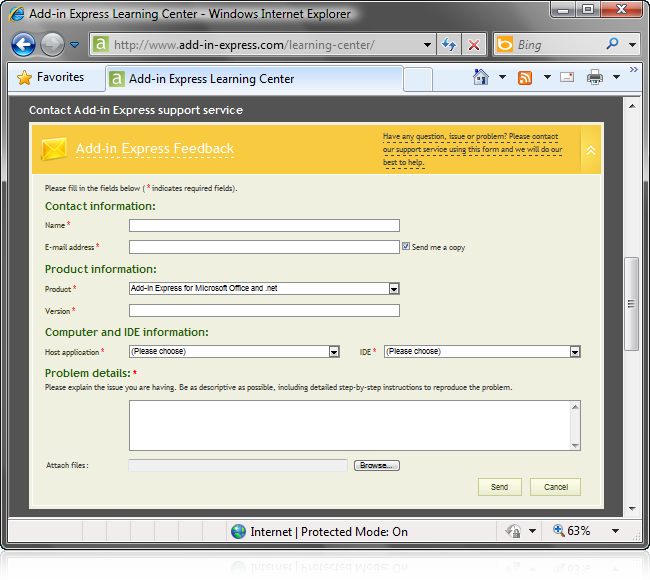Screen dimensions: 650x580
Task: Click the Read Mail icon
Action: coord(567,77)
